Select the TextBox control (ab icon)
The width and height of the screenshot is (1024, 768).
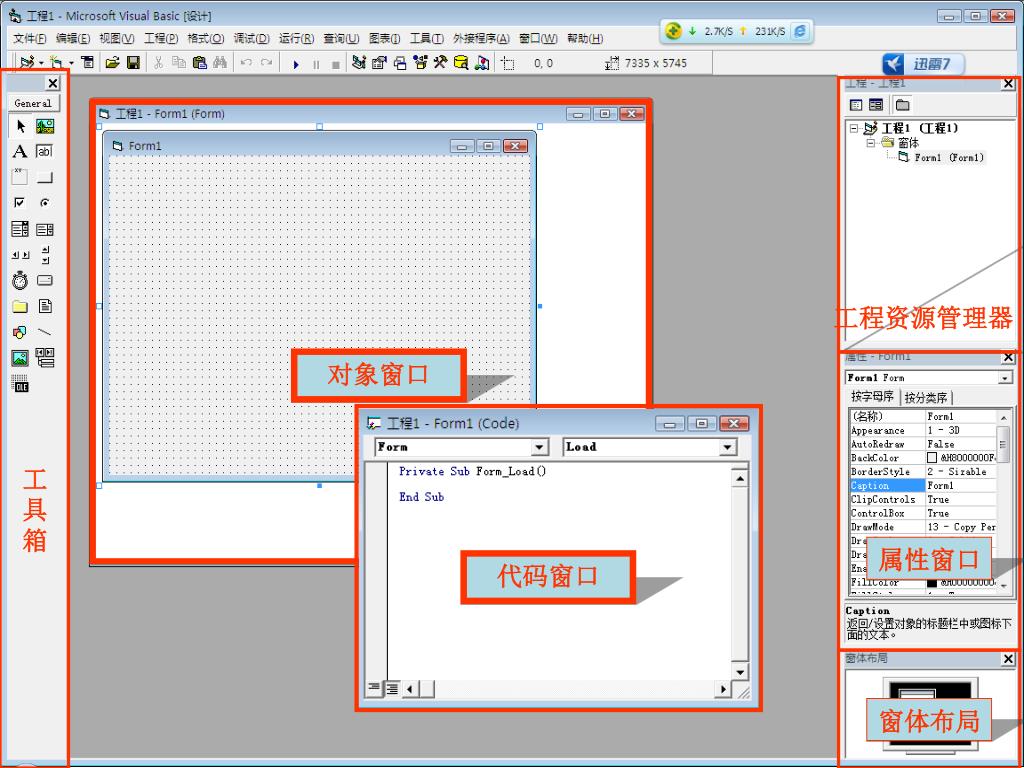[44, 152]
